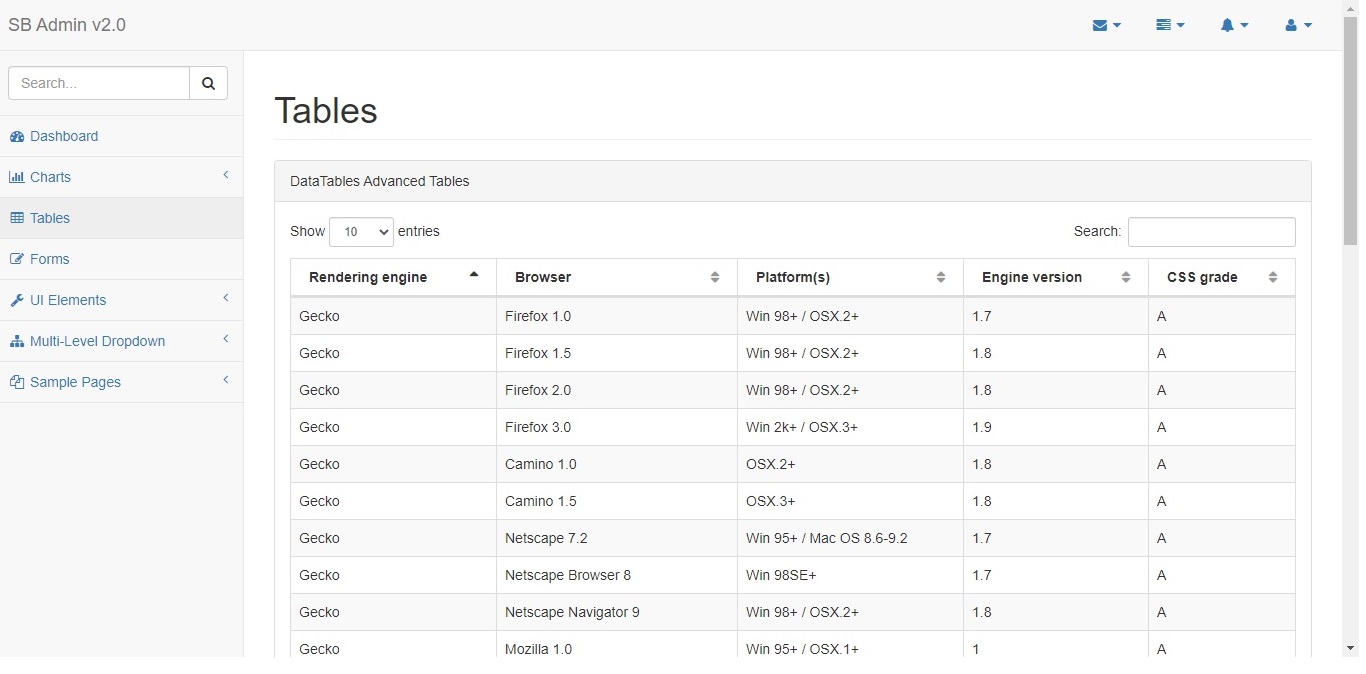Viewport: 1366px width, 674px height.
Task: Toggle sorting on the CSS grade column
Action: (1274, 277)
